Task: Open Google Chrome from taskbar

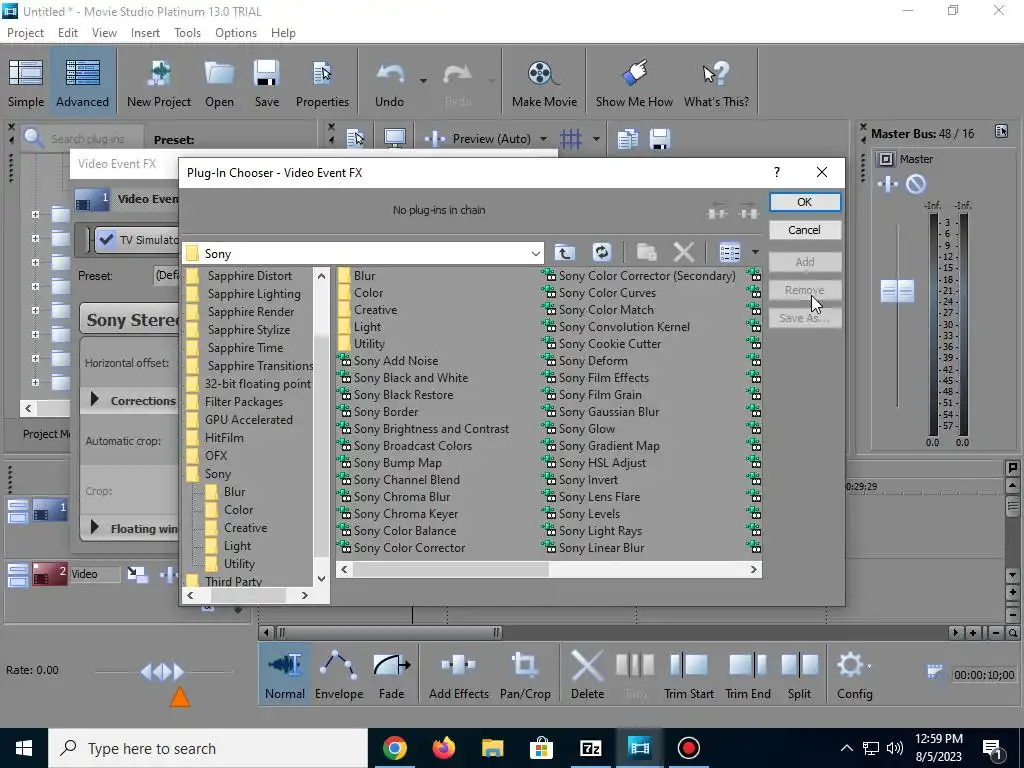Action: pyautogui.click(x=394, y=748)
